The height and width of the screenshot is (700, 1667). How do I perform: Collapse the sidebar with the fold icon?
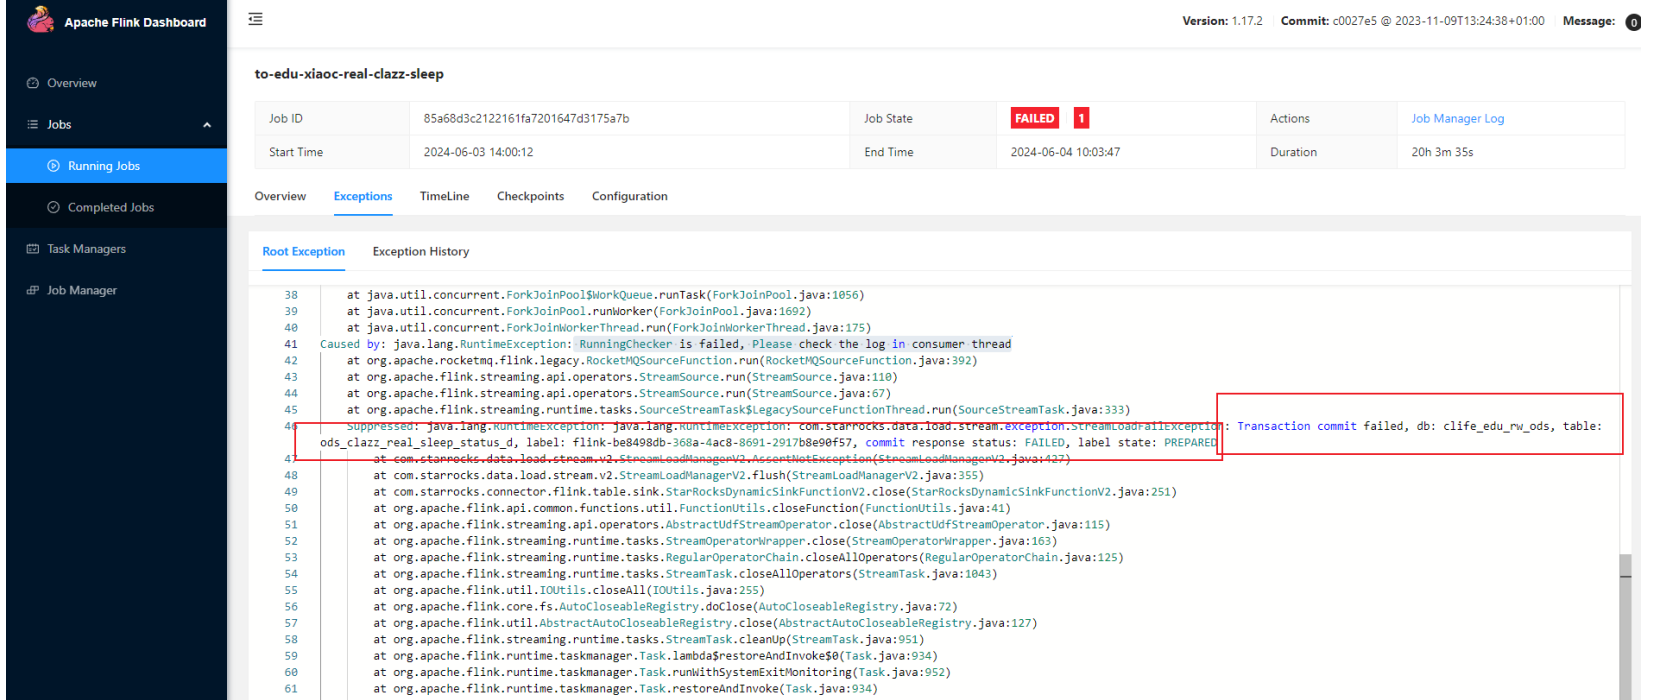coord(256,19)
